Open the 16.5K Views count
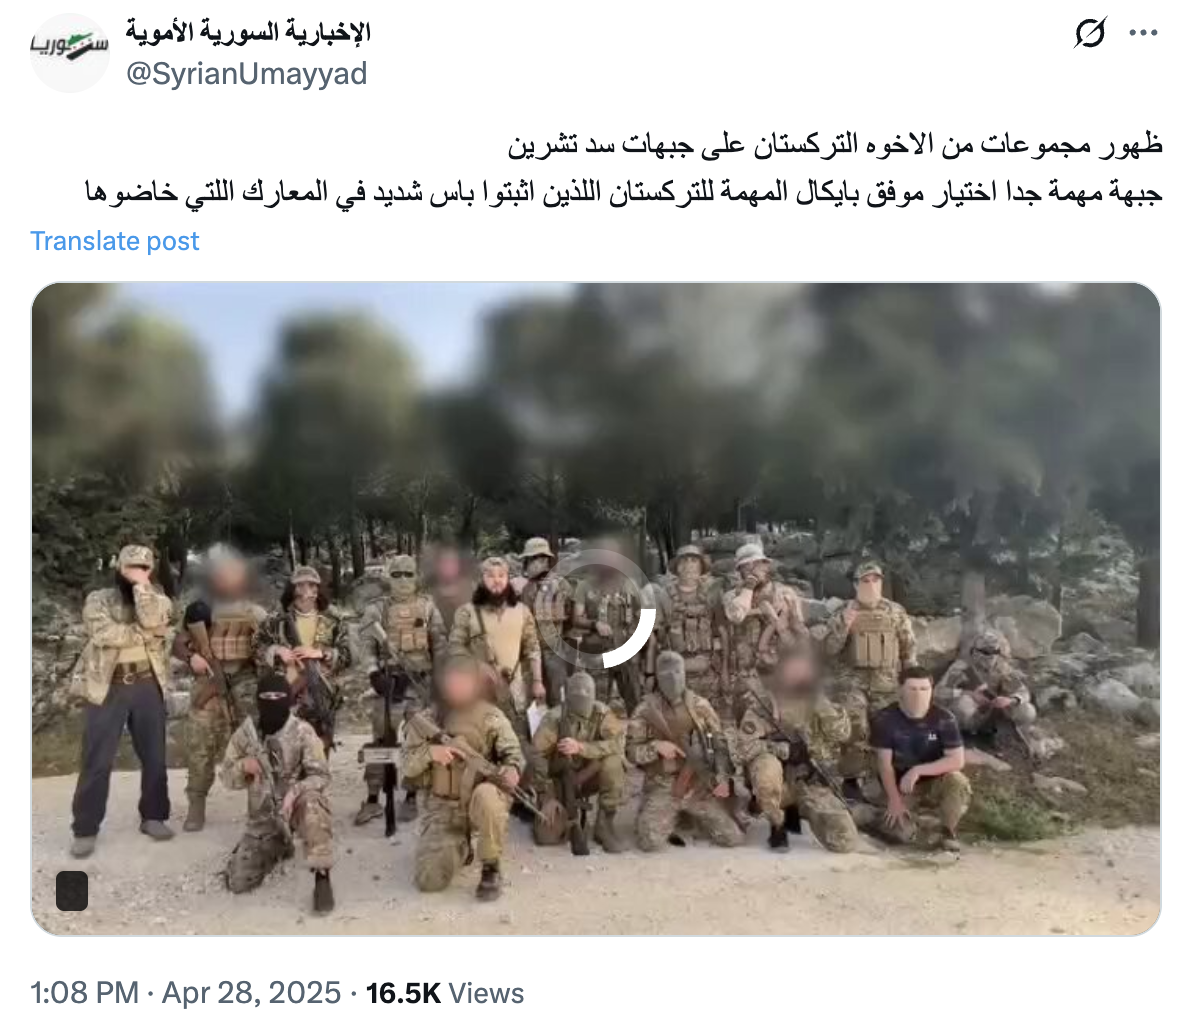Screen dimensions: 1188x1034 [x=445, y=992]
